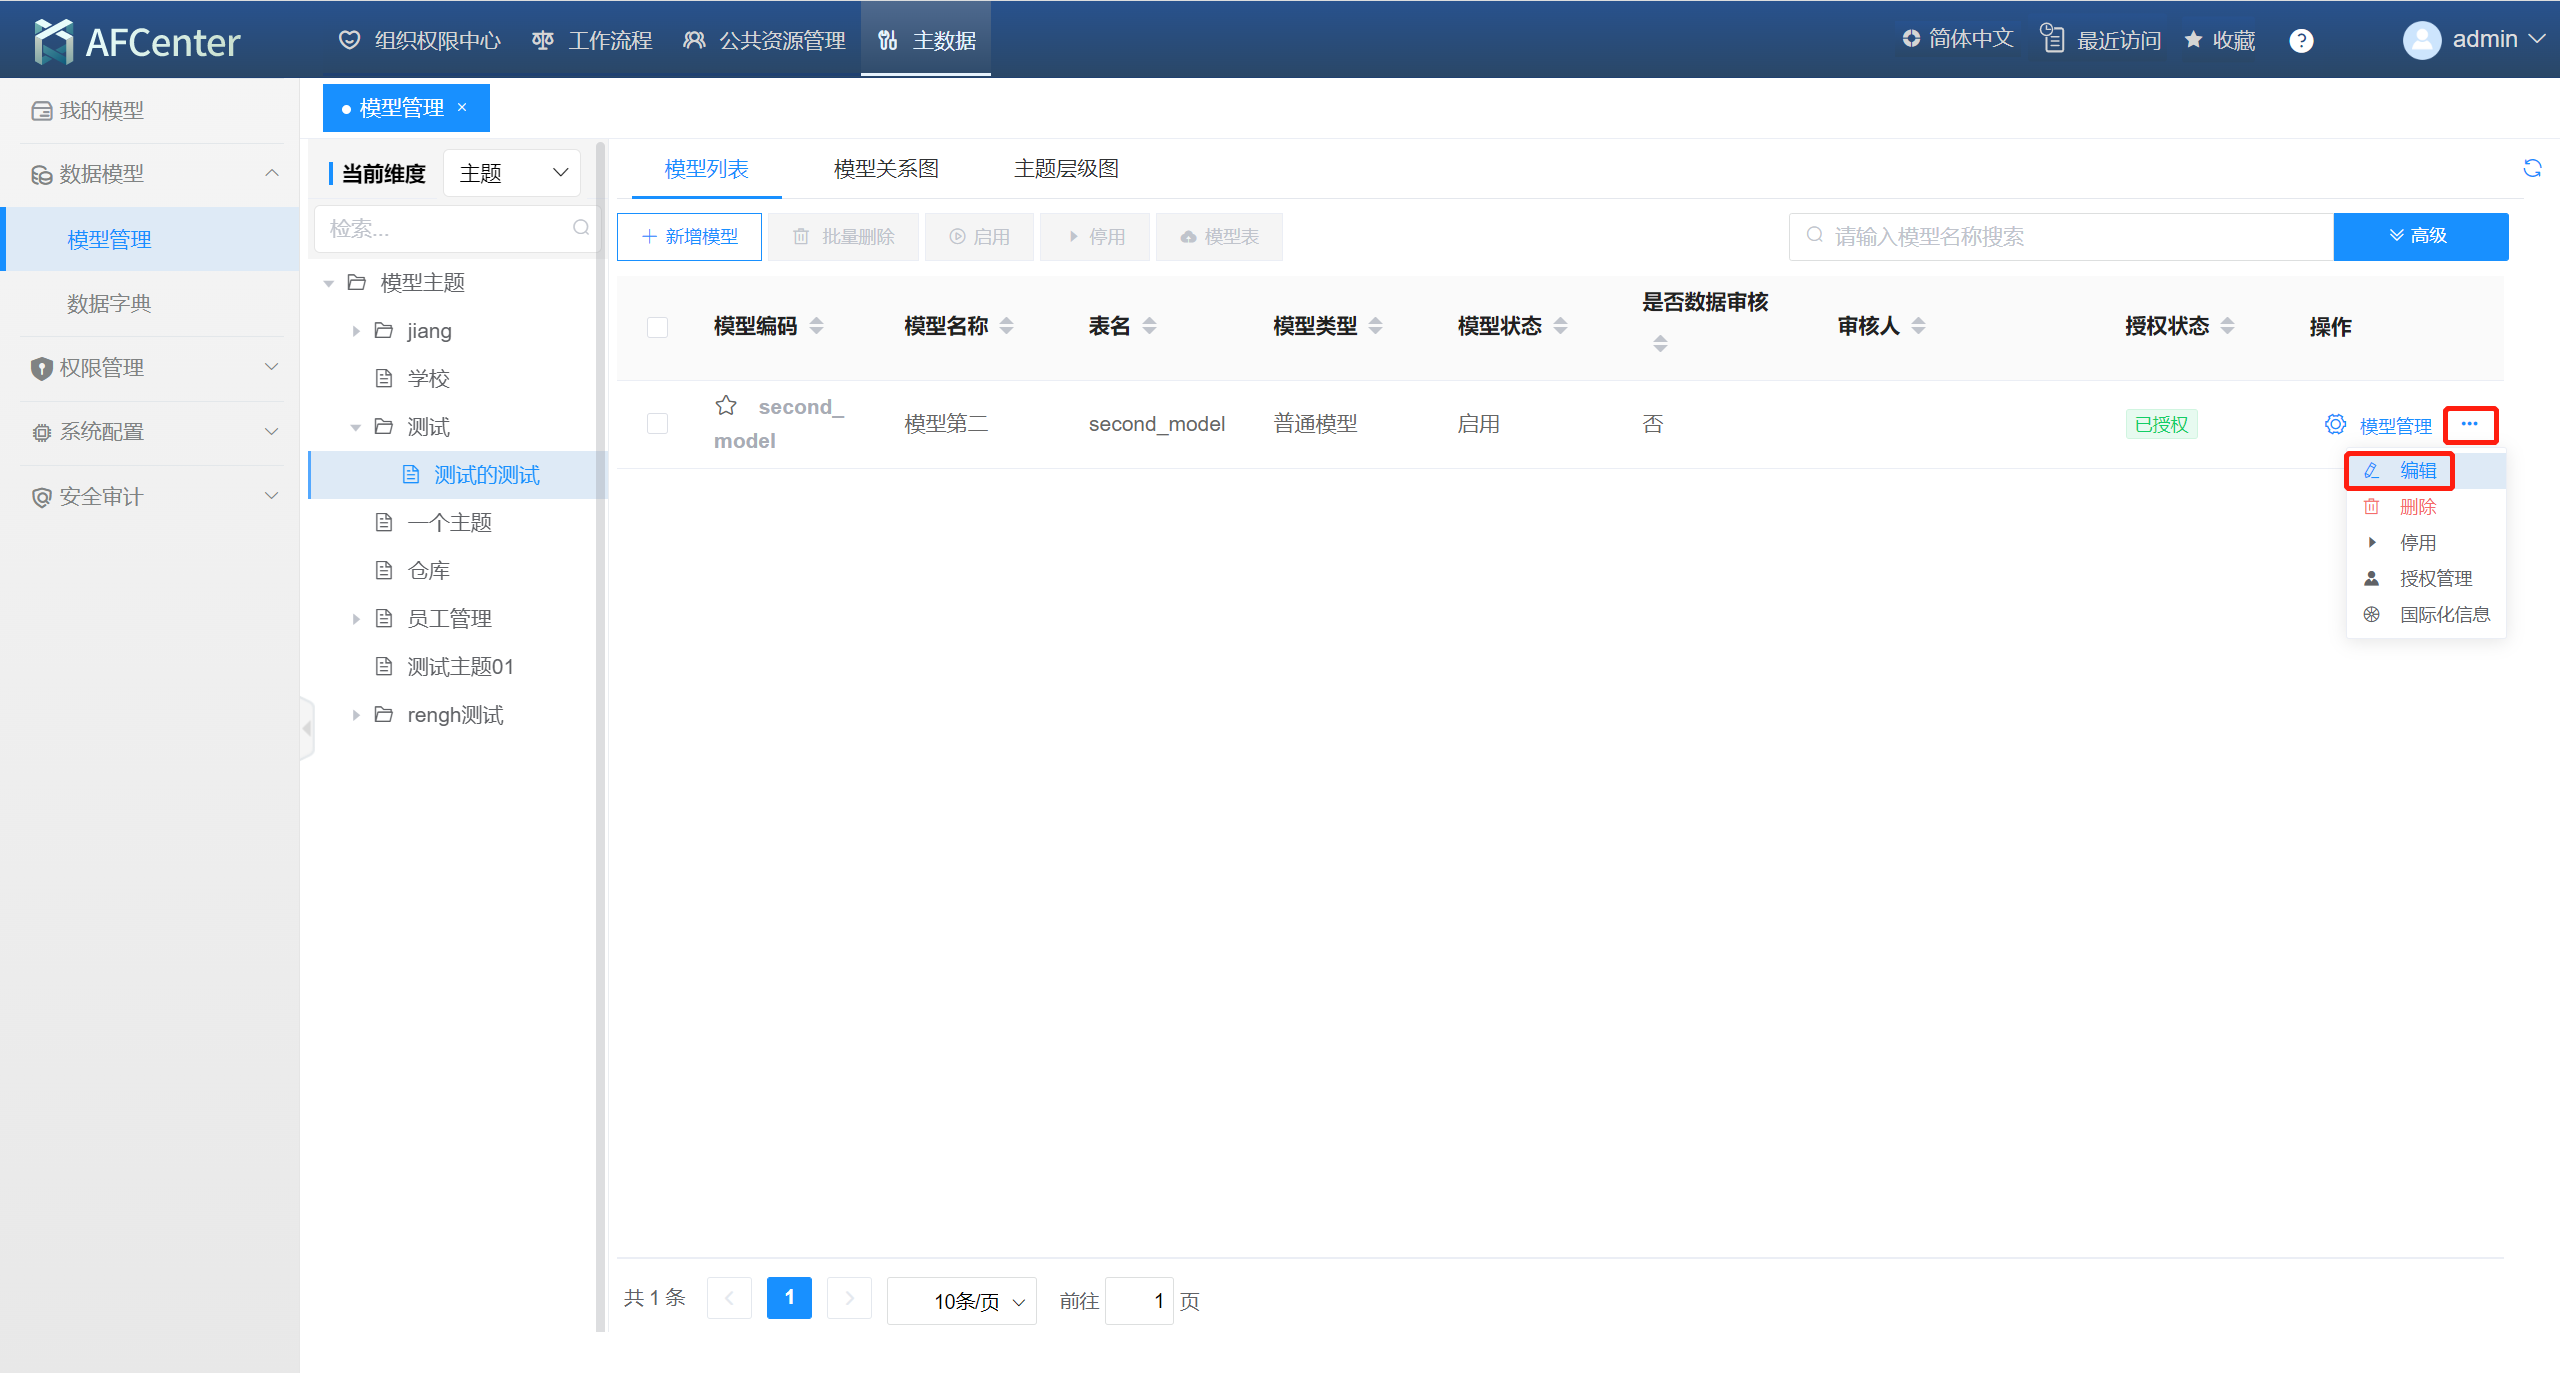This screenshot has height=1373, width=2560.
Task: Open the three-dot more actions button
Action: pyautogui.click(x=2470, y=425)
